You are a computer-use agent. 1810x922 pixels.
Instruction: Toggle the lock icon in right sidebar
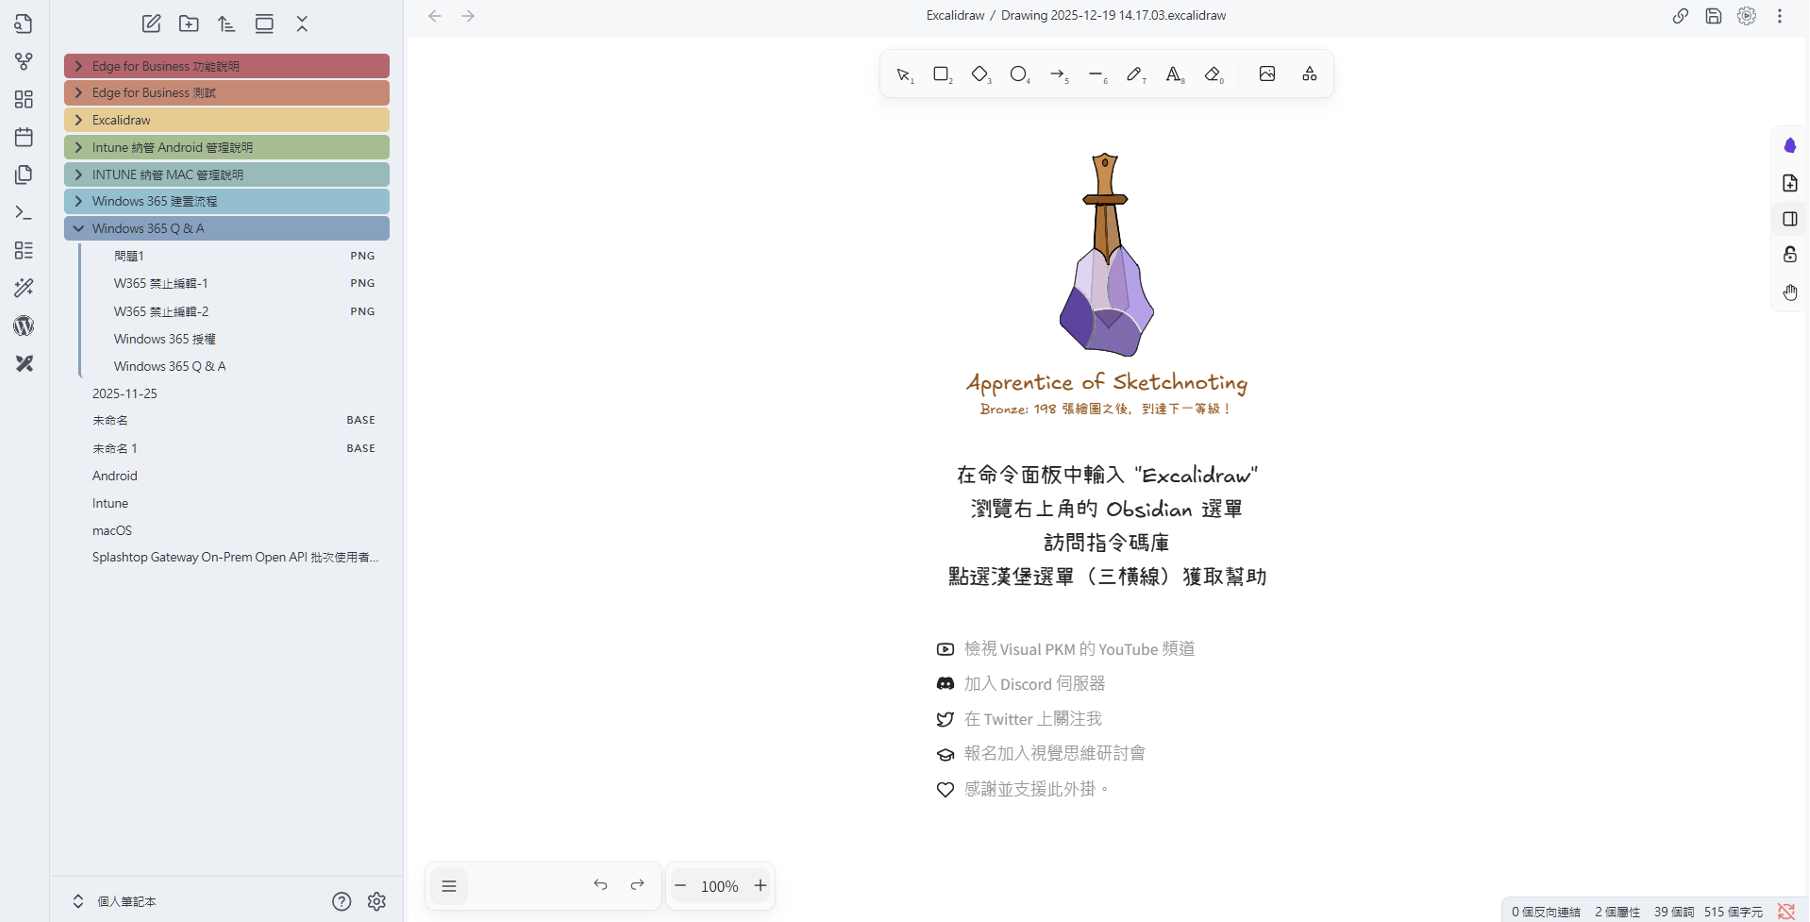click(1790, 255)
